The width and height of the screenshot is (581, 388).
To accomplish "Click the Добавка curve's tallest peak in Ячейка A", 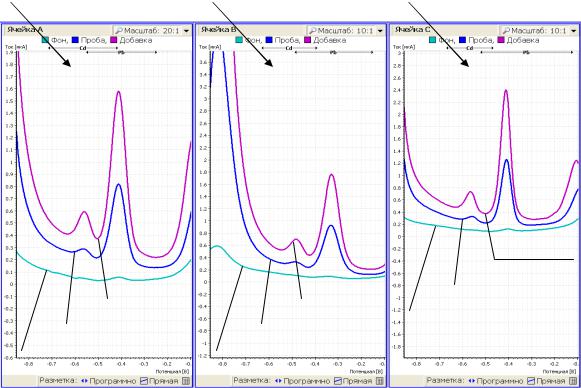I will (119, 92).
